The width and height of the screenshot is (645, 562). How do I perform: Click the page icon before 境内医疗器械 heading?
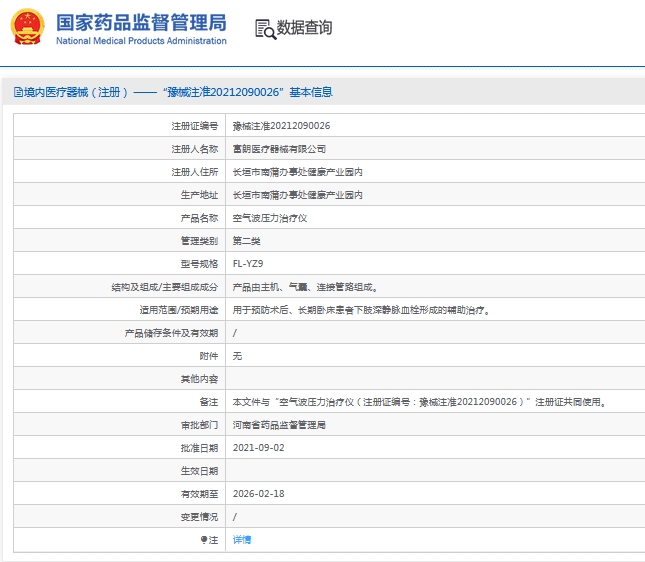18,92
